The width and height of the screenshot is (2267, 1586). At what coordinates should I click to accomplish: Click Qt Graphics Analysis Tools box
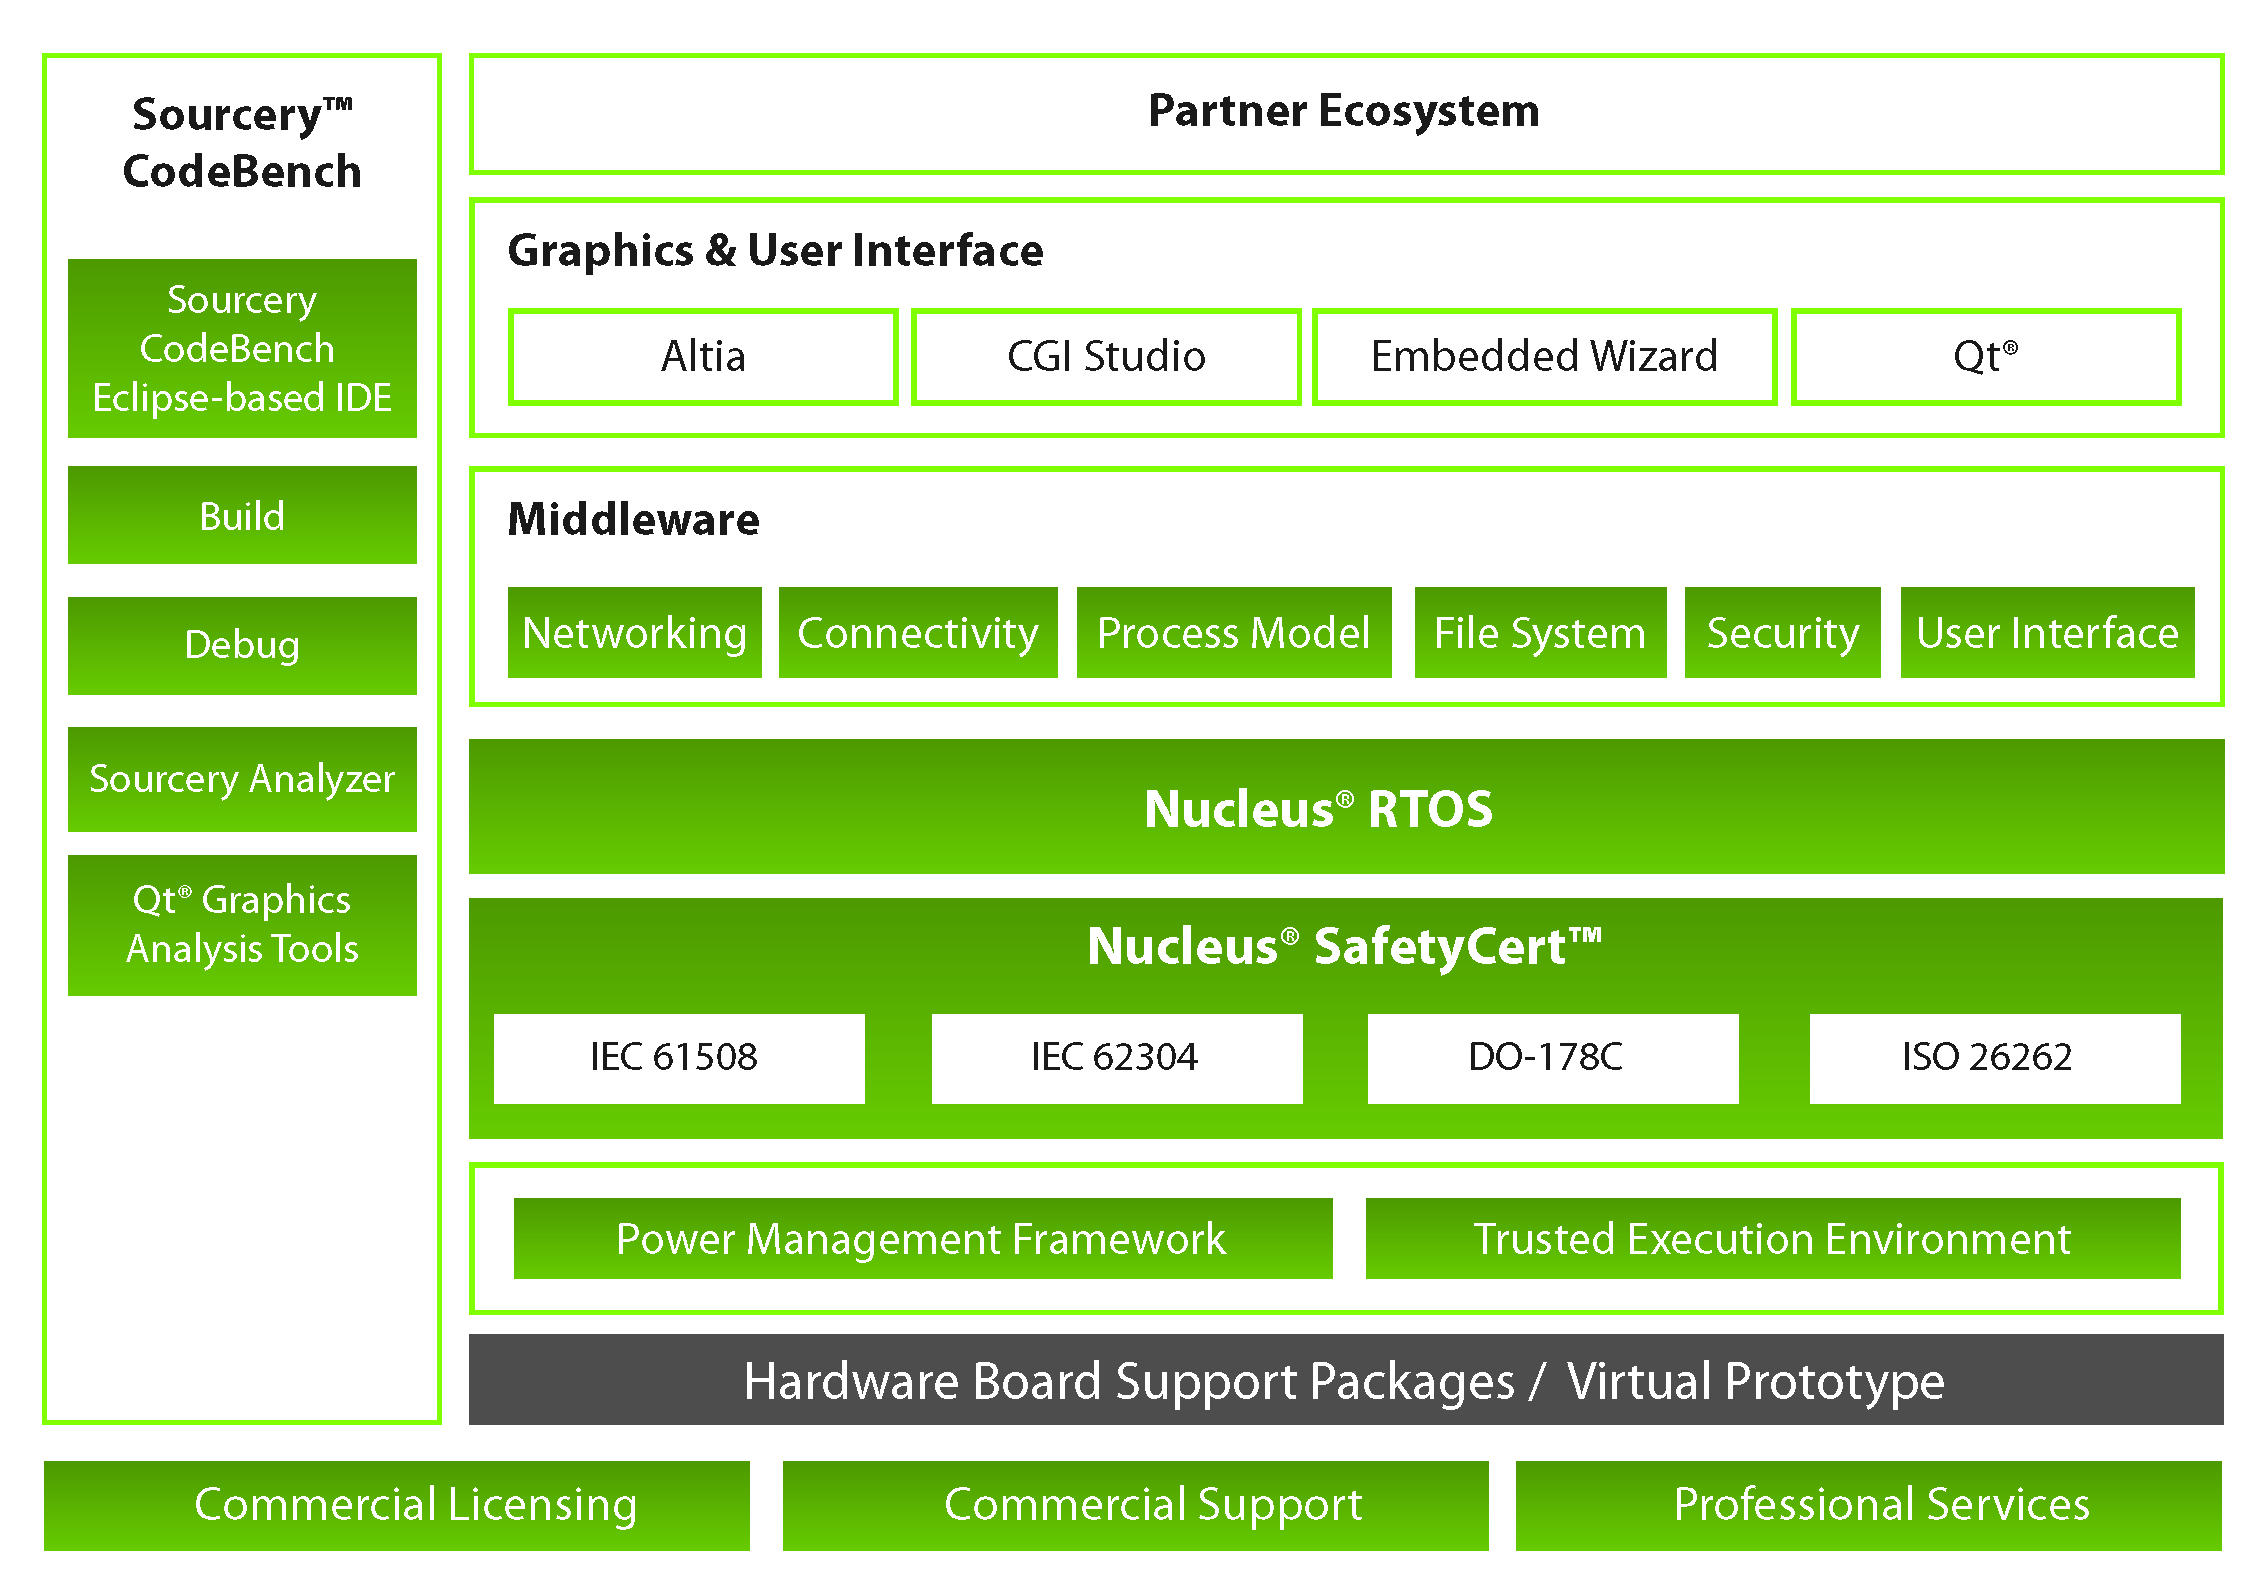pos(242,924)
